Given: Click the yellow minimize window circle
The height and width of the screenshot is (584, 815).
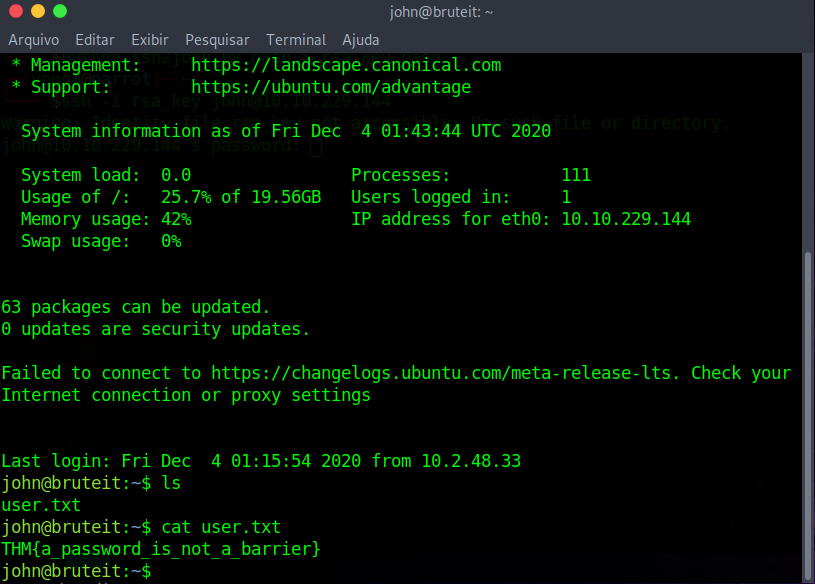Looking at the screenshot, I should (x=38, y=11).
